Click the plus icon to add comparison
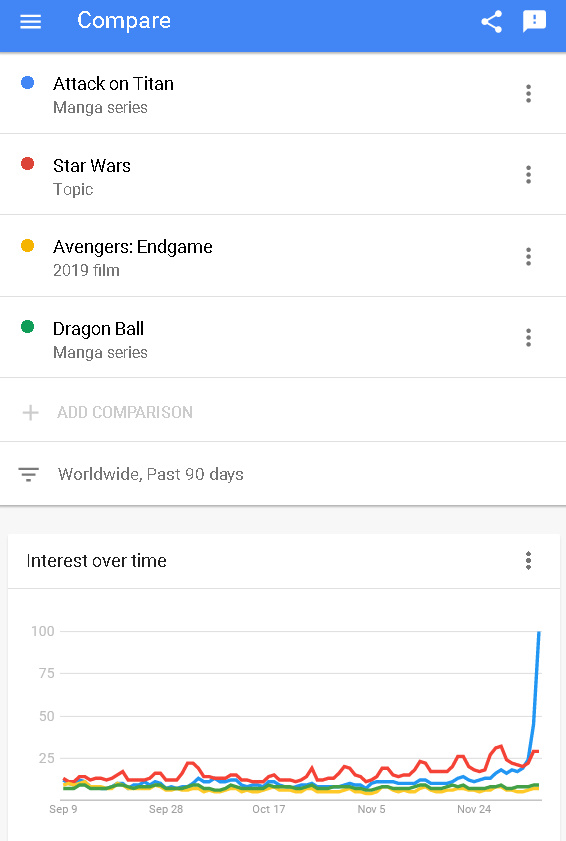 point(31,412)
